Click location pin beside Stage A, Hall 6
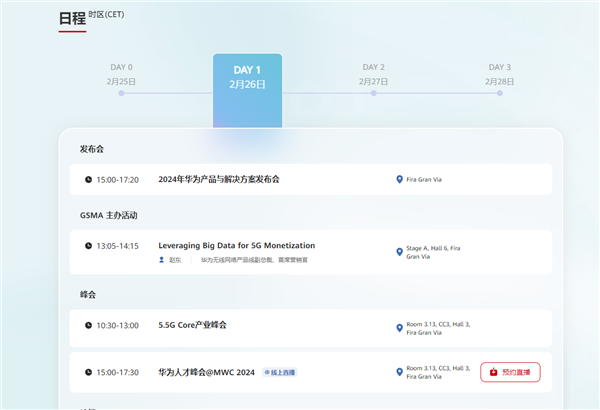The height and width of the screenshot is (410, 600). [399, 252]
